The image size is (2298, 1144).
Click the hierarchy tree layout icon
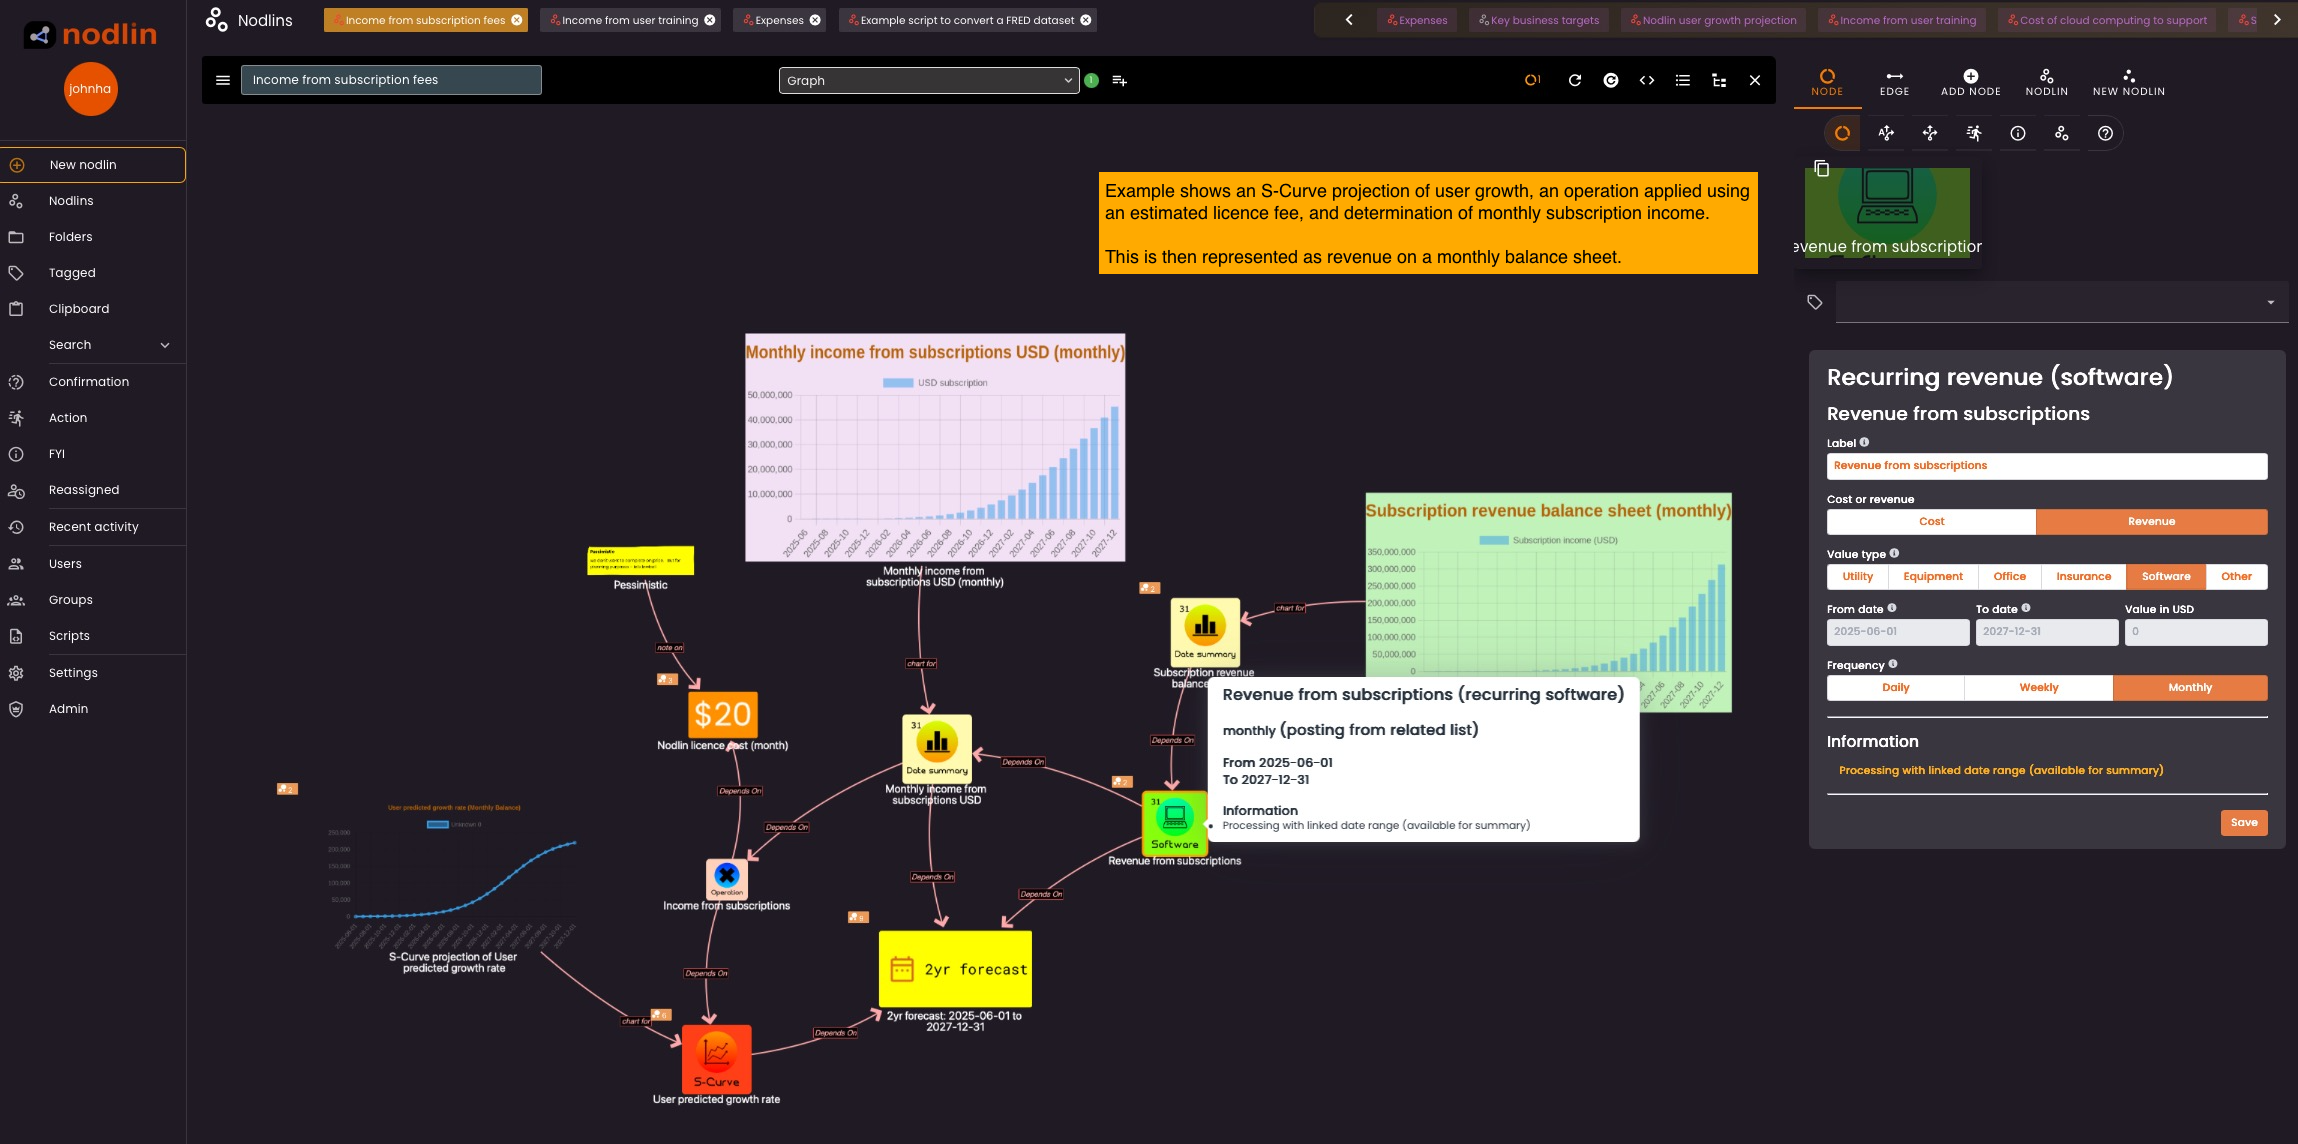tap(1718, 80)
